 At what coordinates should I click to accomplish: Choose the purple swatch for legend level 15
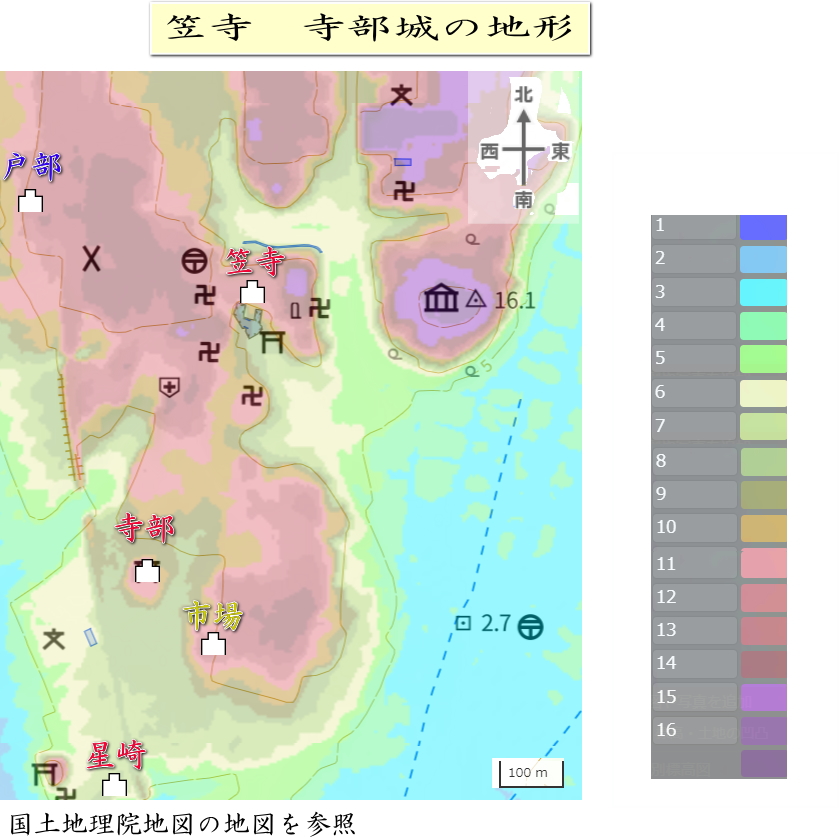click(x=762, y=697)
